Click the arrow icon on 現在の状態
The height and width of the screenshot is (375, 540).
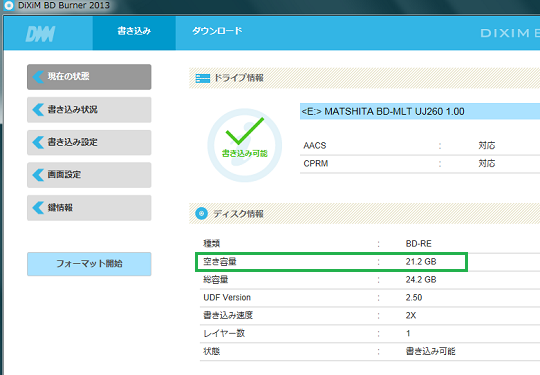pos(38,76)
